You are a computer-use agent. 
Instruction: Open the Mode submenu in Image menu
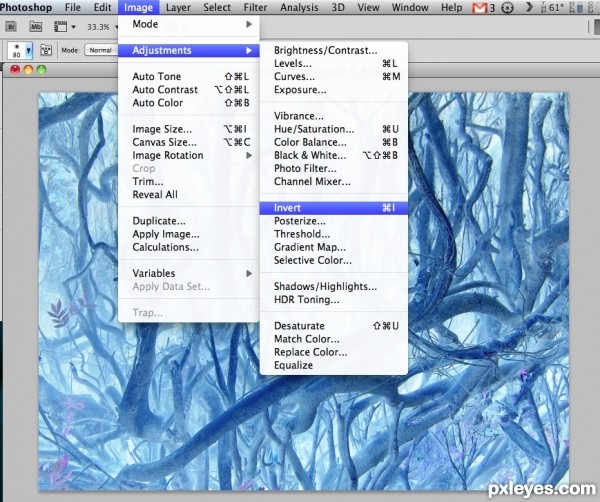189,24
